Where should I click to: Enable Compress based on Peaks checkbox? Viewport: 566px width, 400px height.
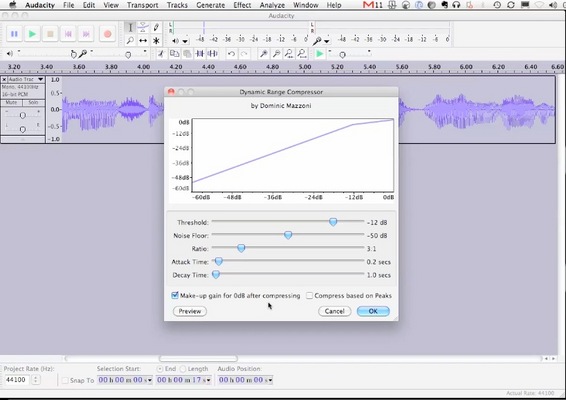309,296
